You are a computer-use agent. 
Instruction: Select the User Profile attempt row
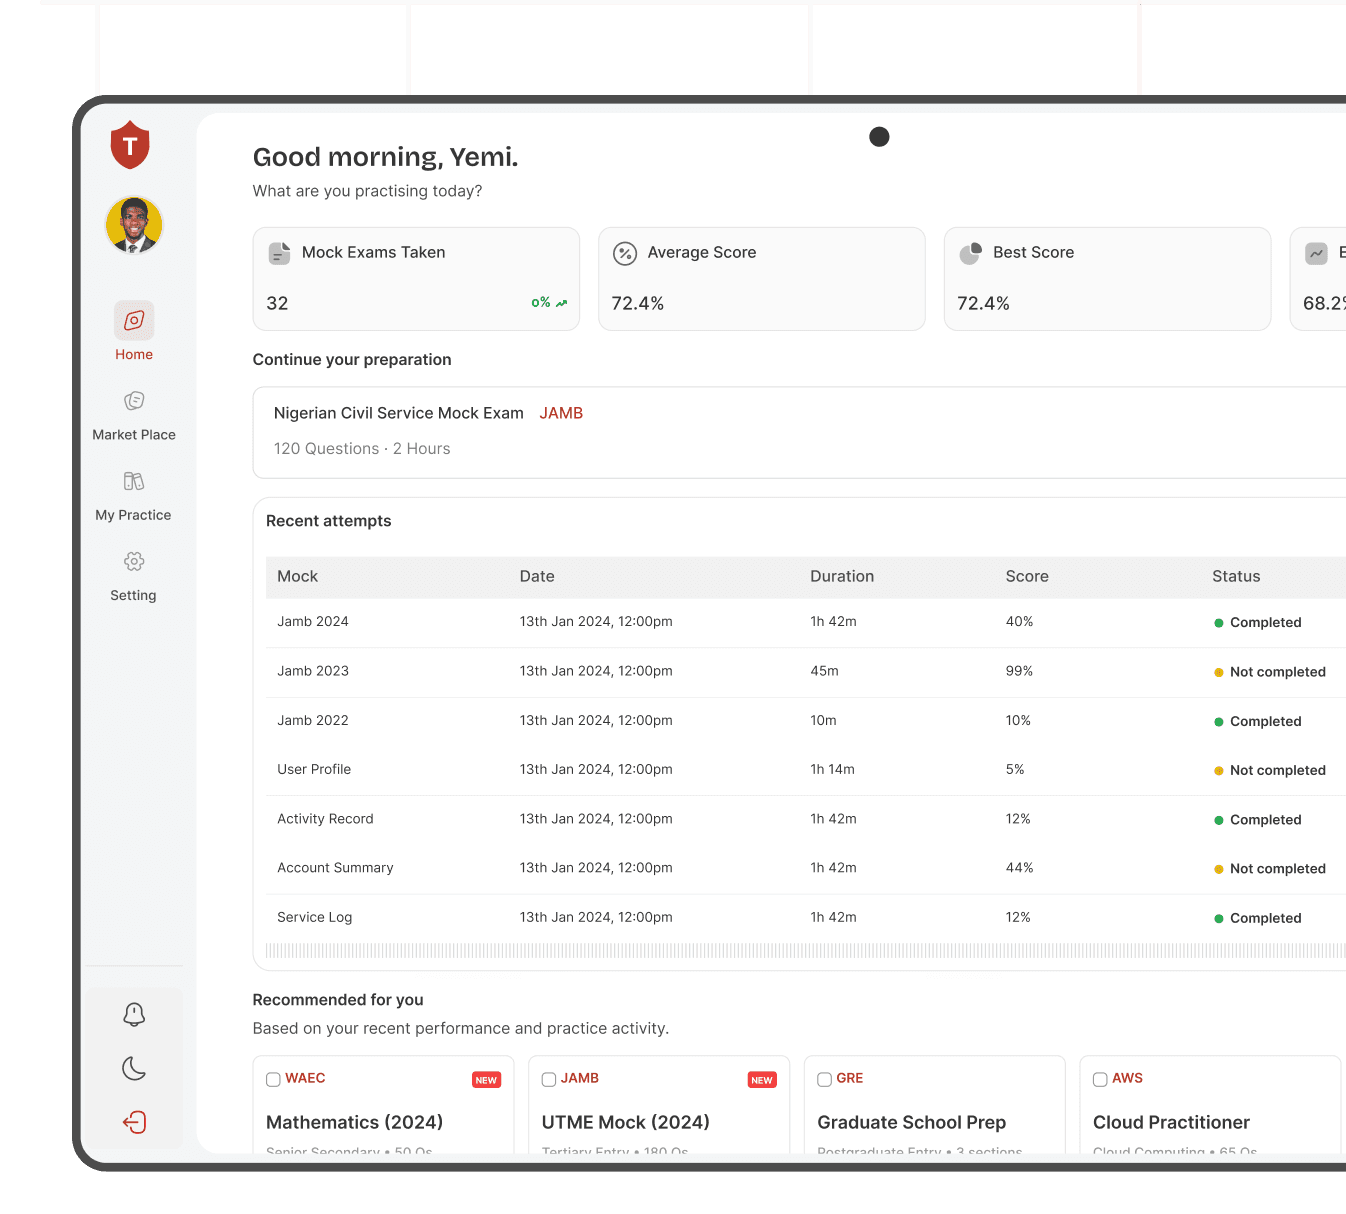coord(806,770)
